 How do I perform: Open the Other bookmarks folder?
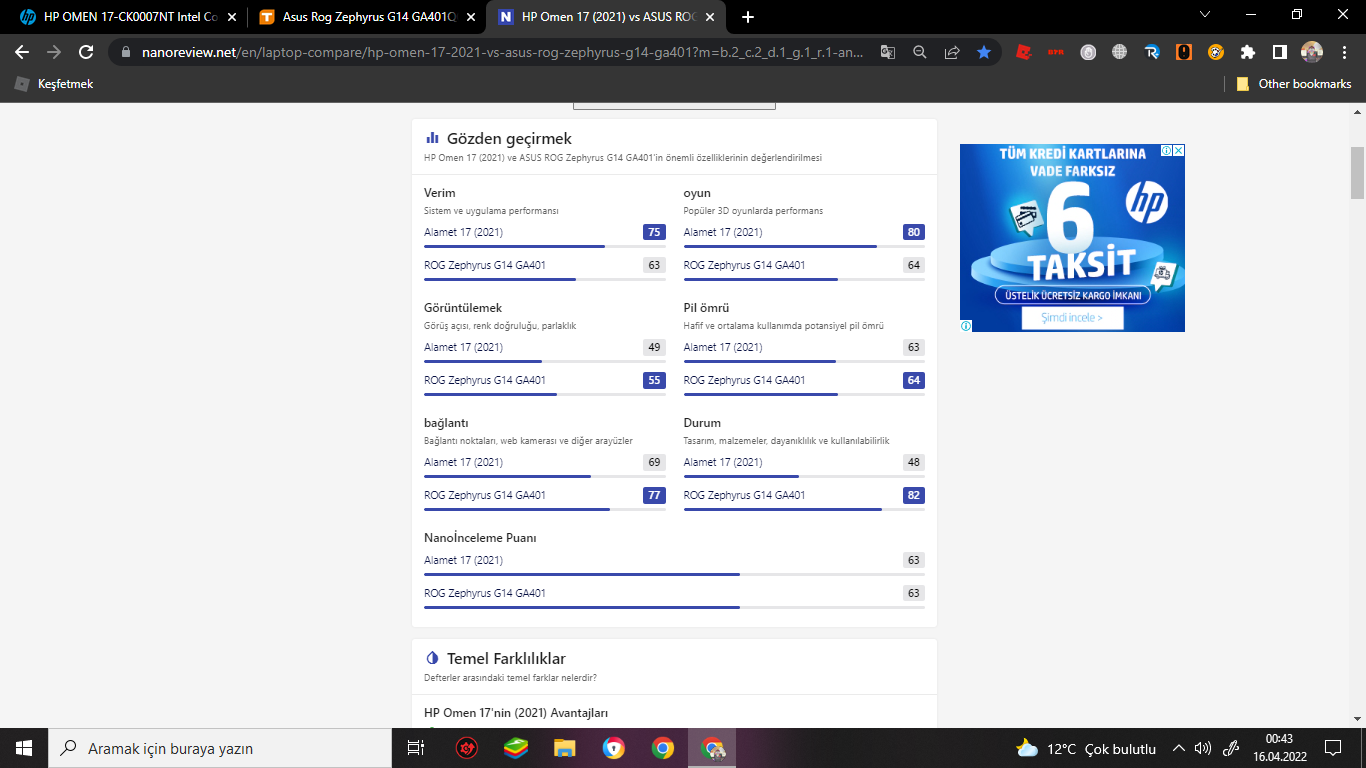(1294, 84)
